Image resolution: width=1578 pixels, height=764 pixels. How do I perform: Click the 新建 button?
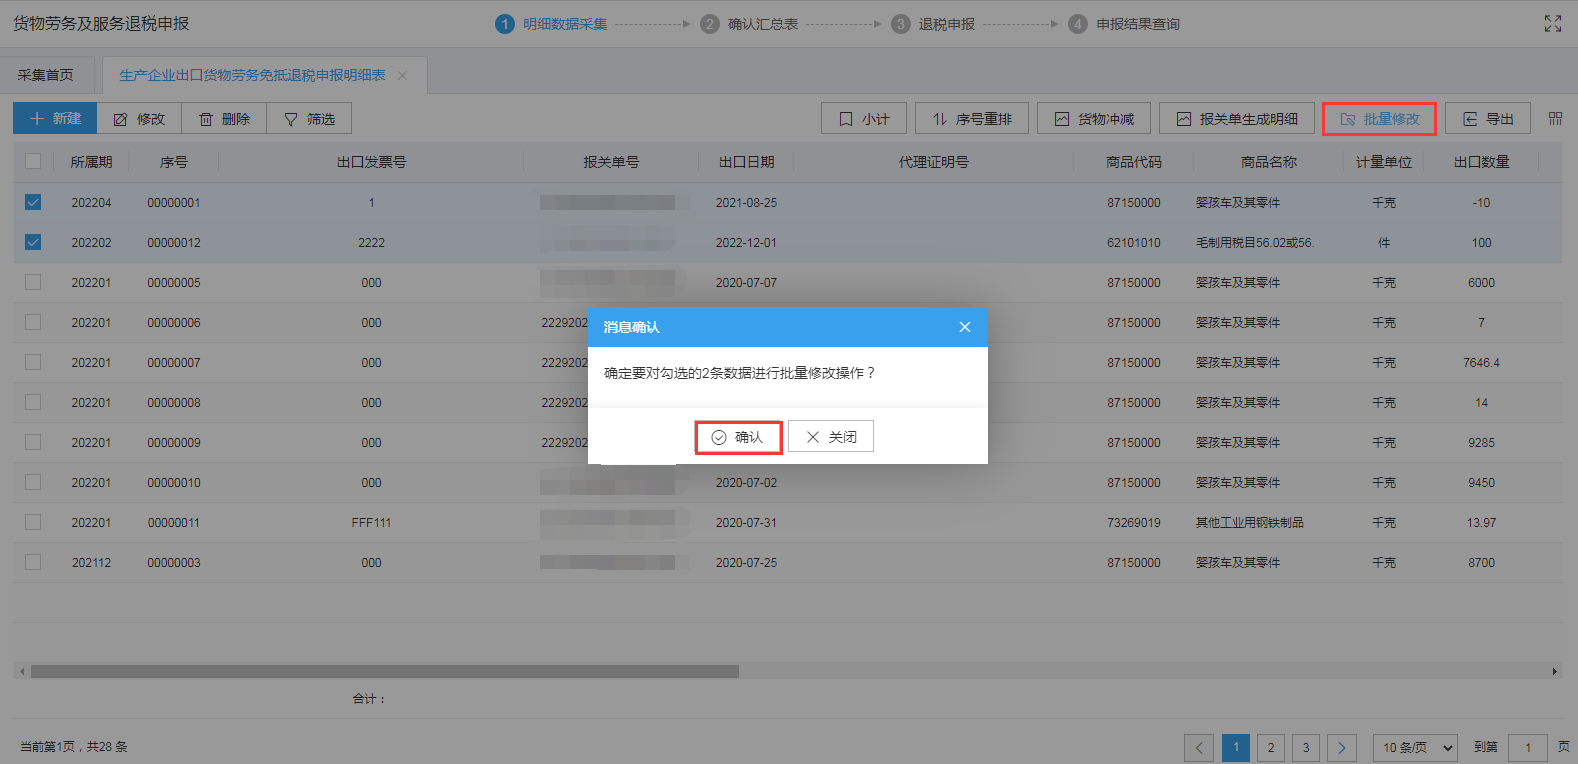click(x=55, y=118)
